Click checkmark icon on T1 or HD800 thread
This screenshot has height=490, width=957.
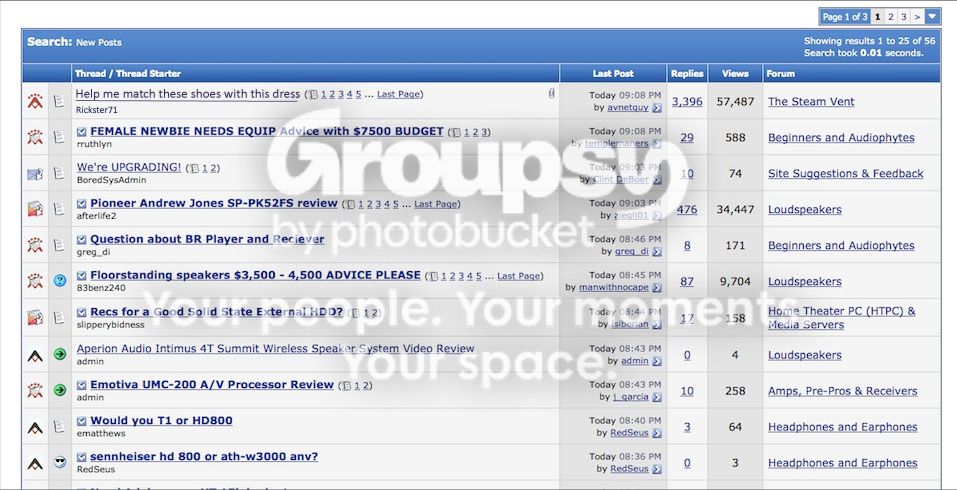[82, 420]
